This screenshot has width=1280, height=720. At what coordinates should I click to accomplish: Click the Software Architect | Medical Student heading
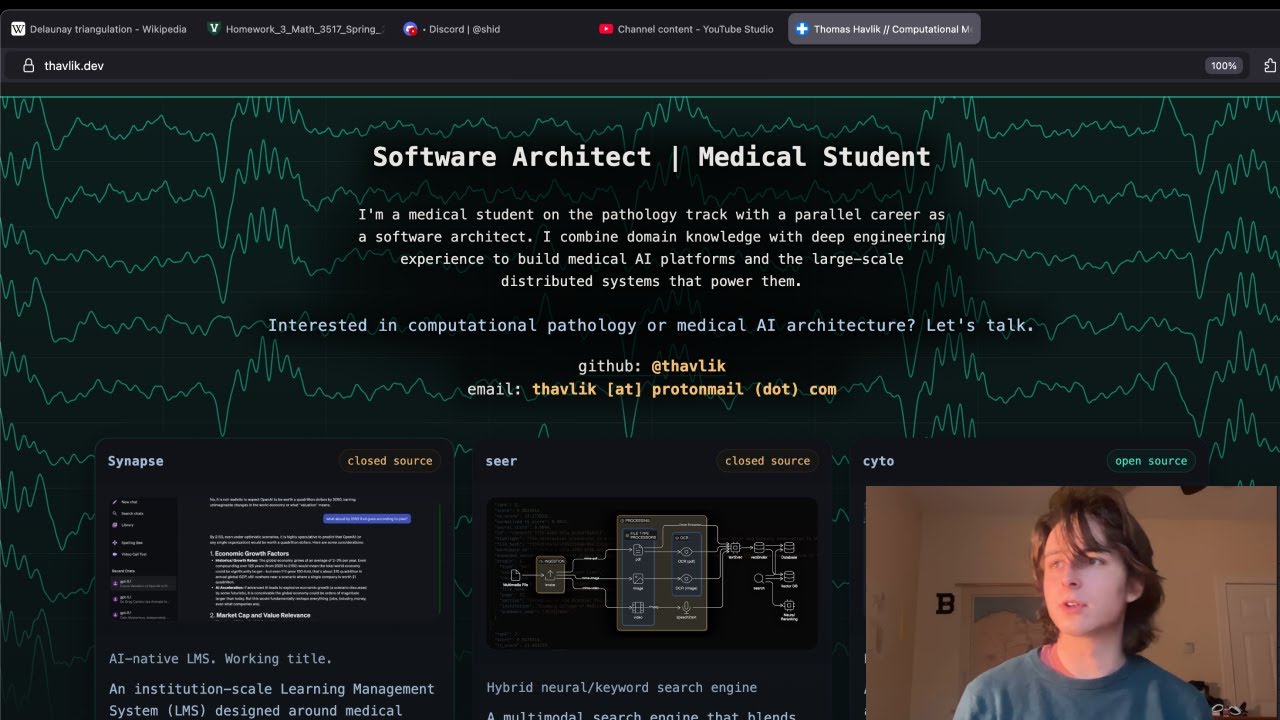click(652, 157)
